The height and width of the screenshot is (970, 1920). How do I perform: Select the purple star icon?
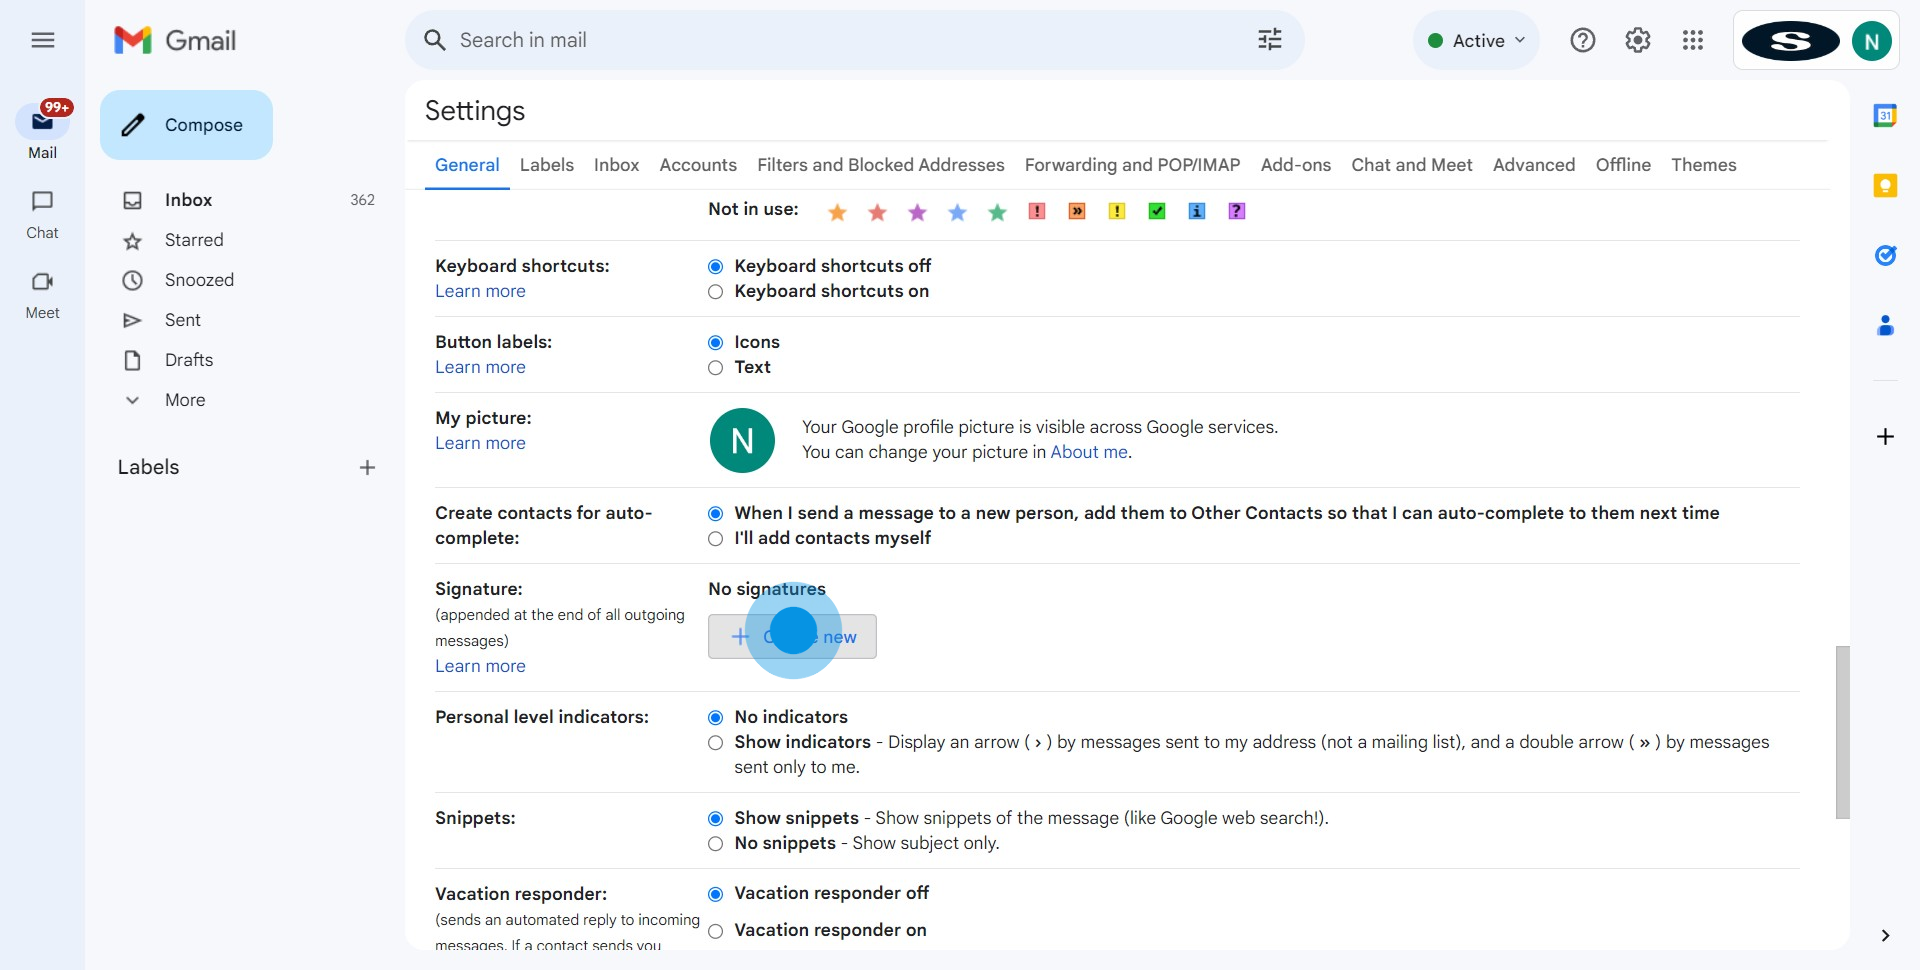917,212
